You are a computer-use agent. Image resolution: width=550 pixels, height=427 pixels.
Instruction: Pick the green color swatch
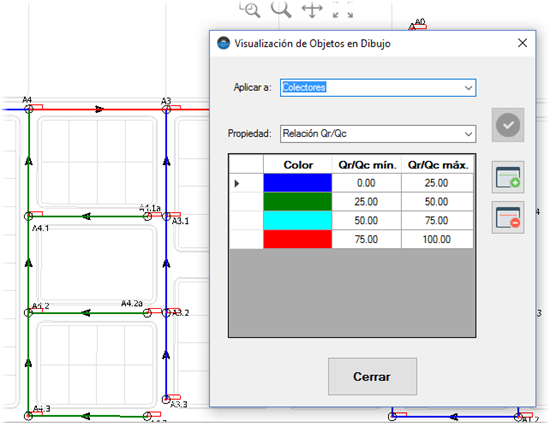coord(297,201)
